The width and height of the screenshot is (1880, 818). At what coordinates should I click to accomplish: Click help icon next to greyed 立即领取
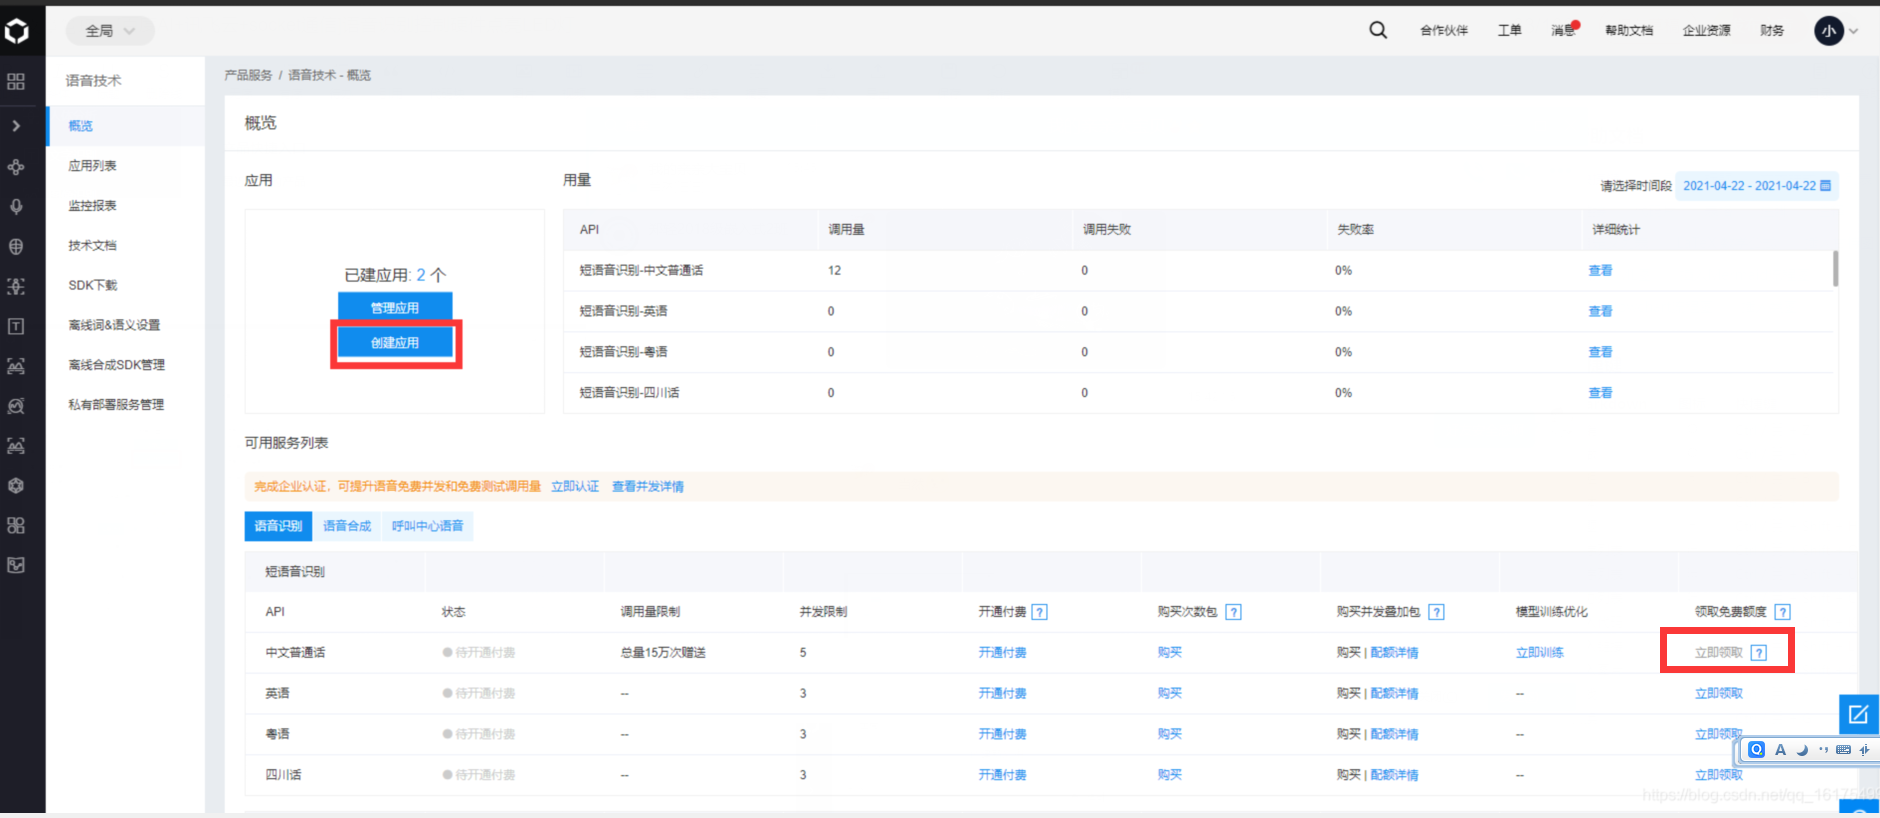[x=1759, y=653]
